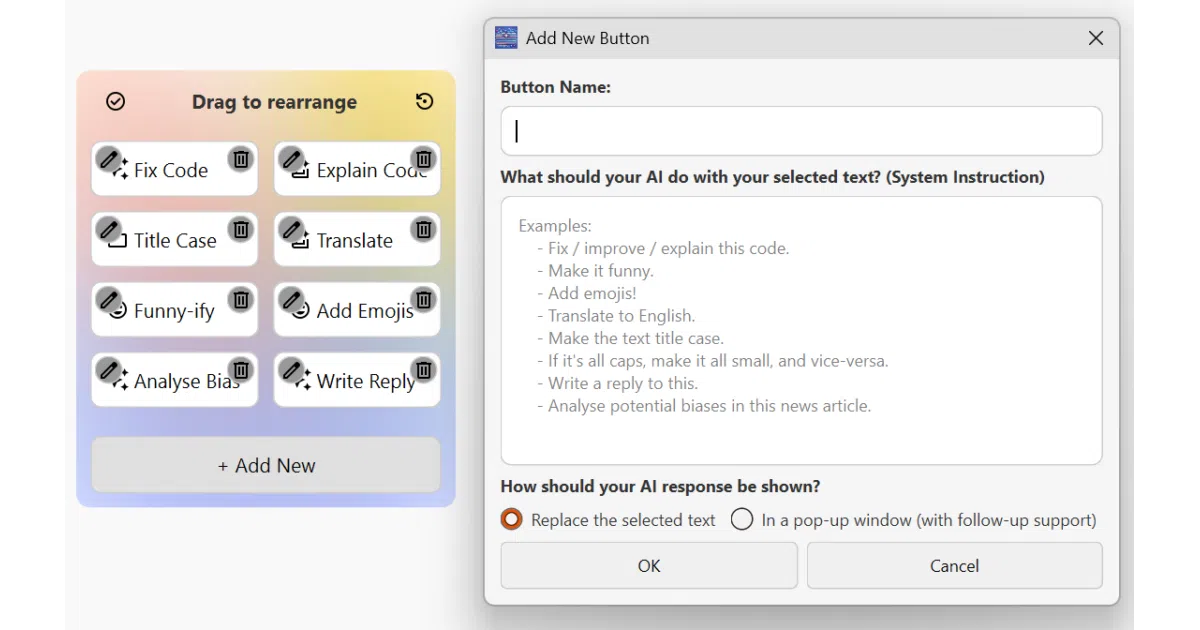
Task: Click the Write Reply button label
Action: coord(366,382)
